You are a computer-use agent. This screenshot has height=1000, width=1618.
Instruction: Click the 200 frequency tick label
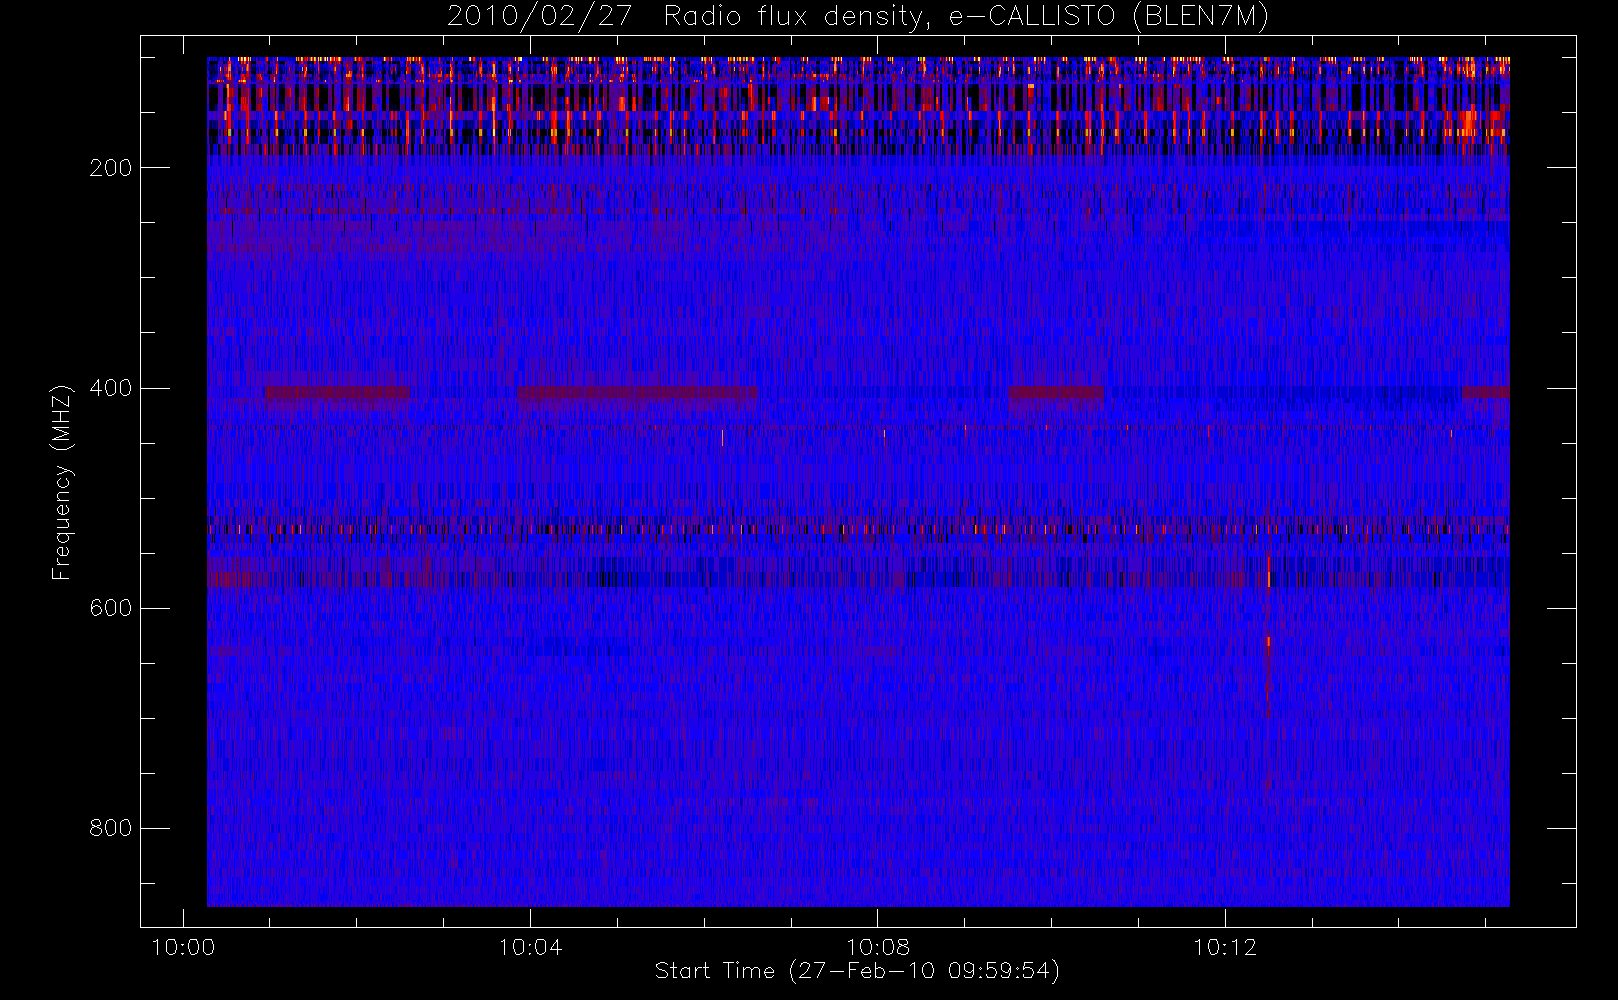click(110, 168)
